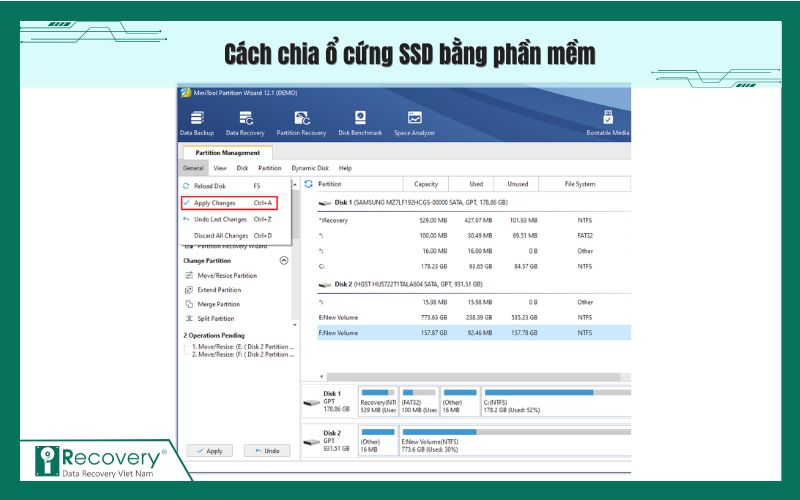
Task: Select the F:New Volume partition row
Action: pos(473,333)
